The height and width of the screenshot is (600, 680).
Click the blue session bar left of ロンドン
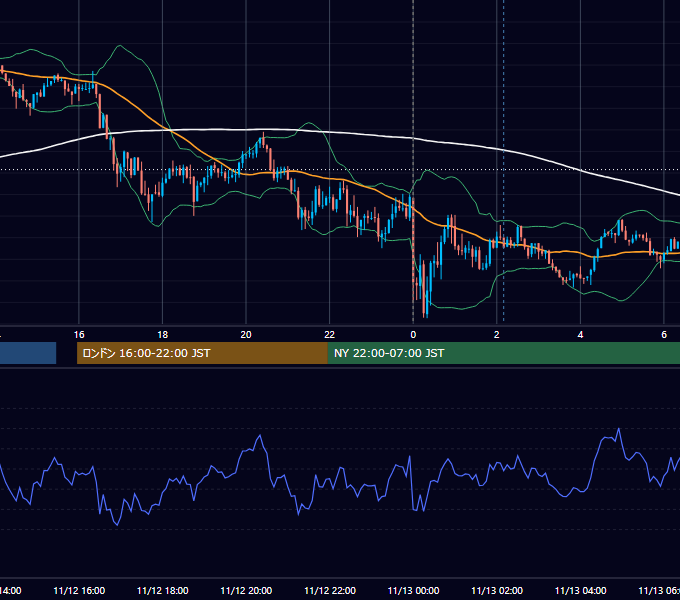(x=28, y=353)
